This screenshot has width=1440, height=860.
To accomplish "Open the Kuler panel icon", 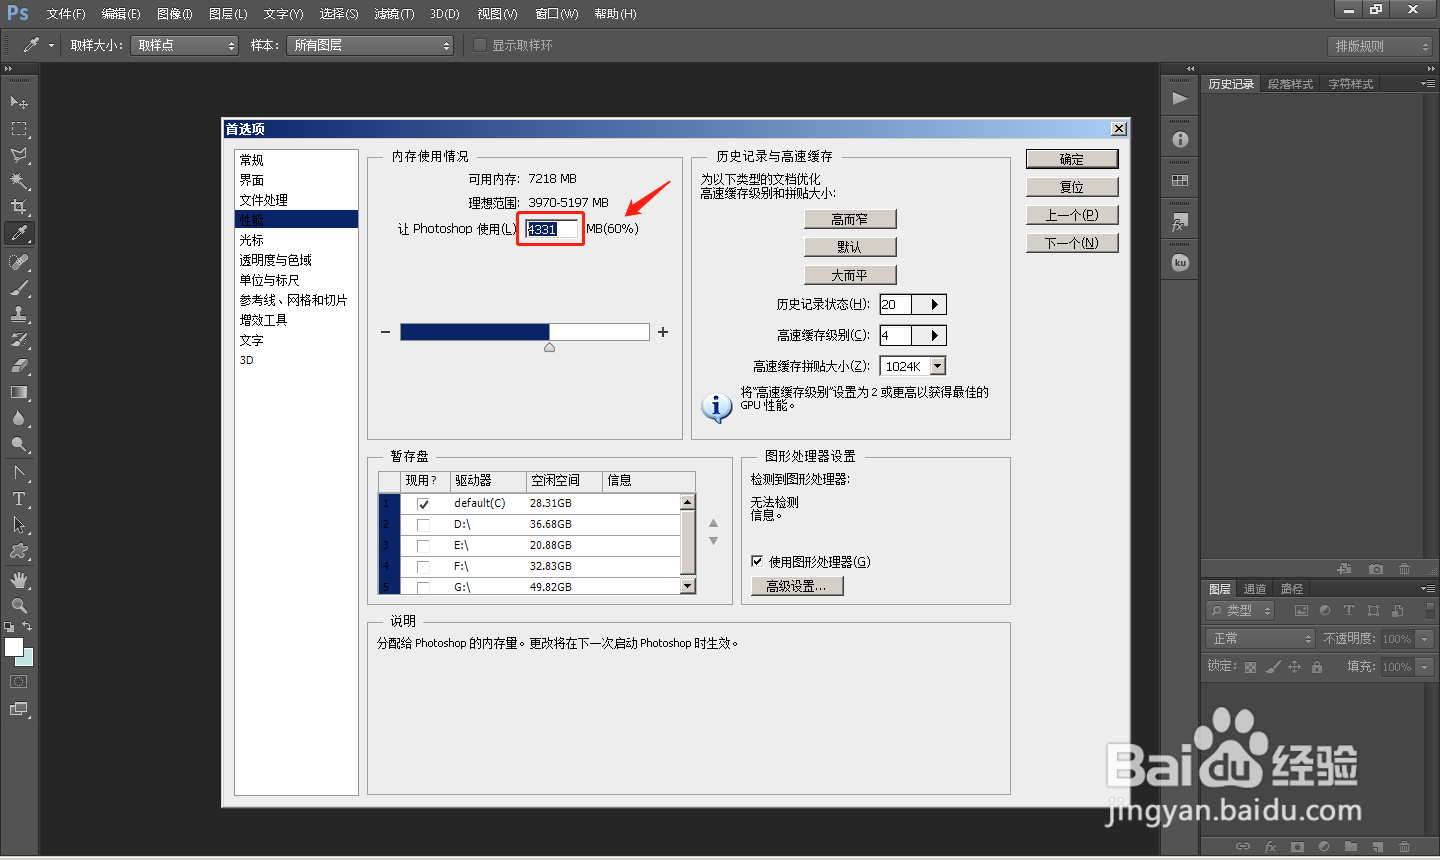I will (1180, 263).
